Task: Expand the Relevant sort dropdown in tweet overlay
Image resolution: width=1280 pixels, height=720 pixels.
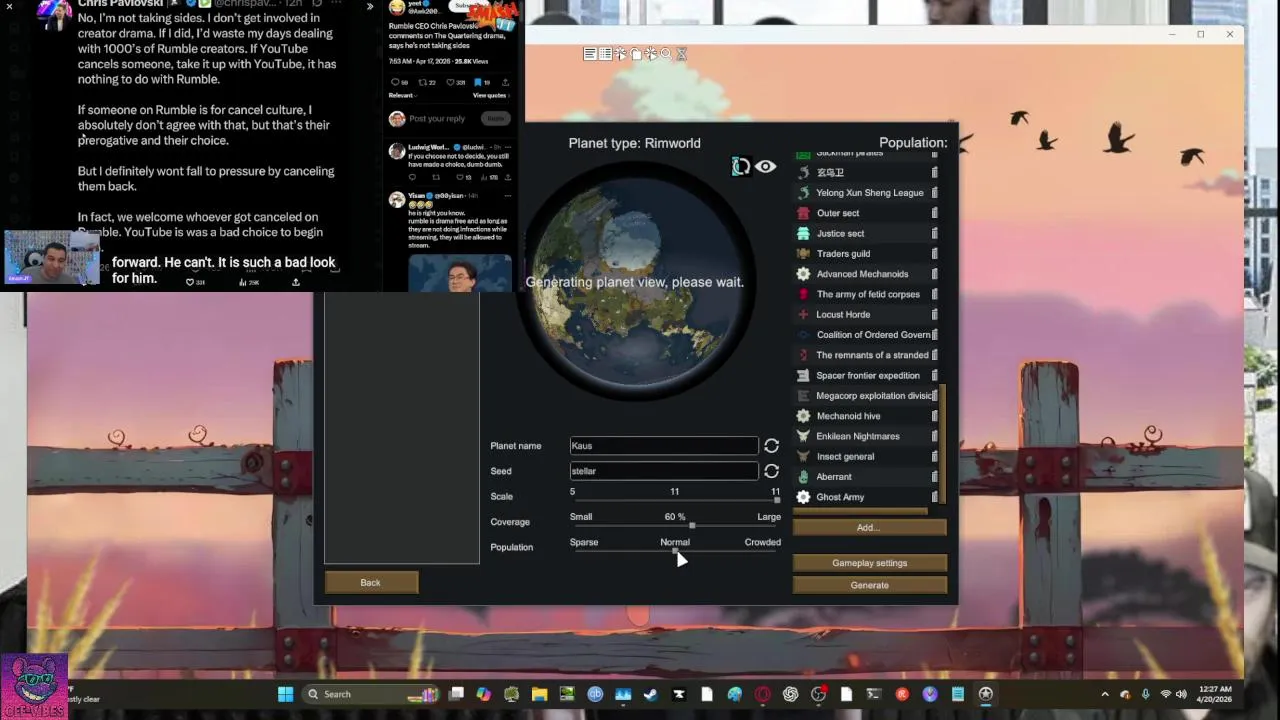Action: click(402, 96)
